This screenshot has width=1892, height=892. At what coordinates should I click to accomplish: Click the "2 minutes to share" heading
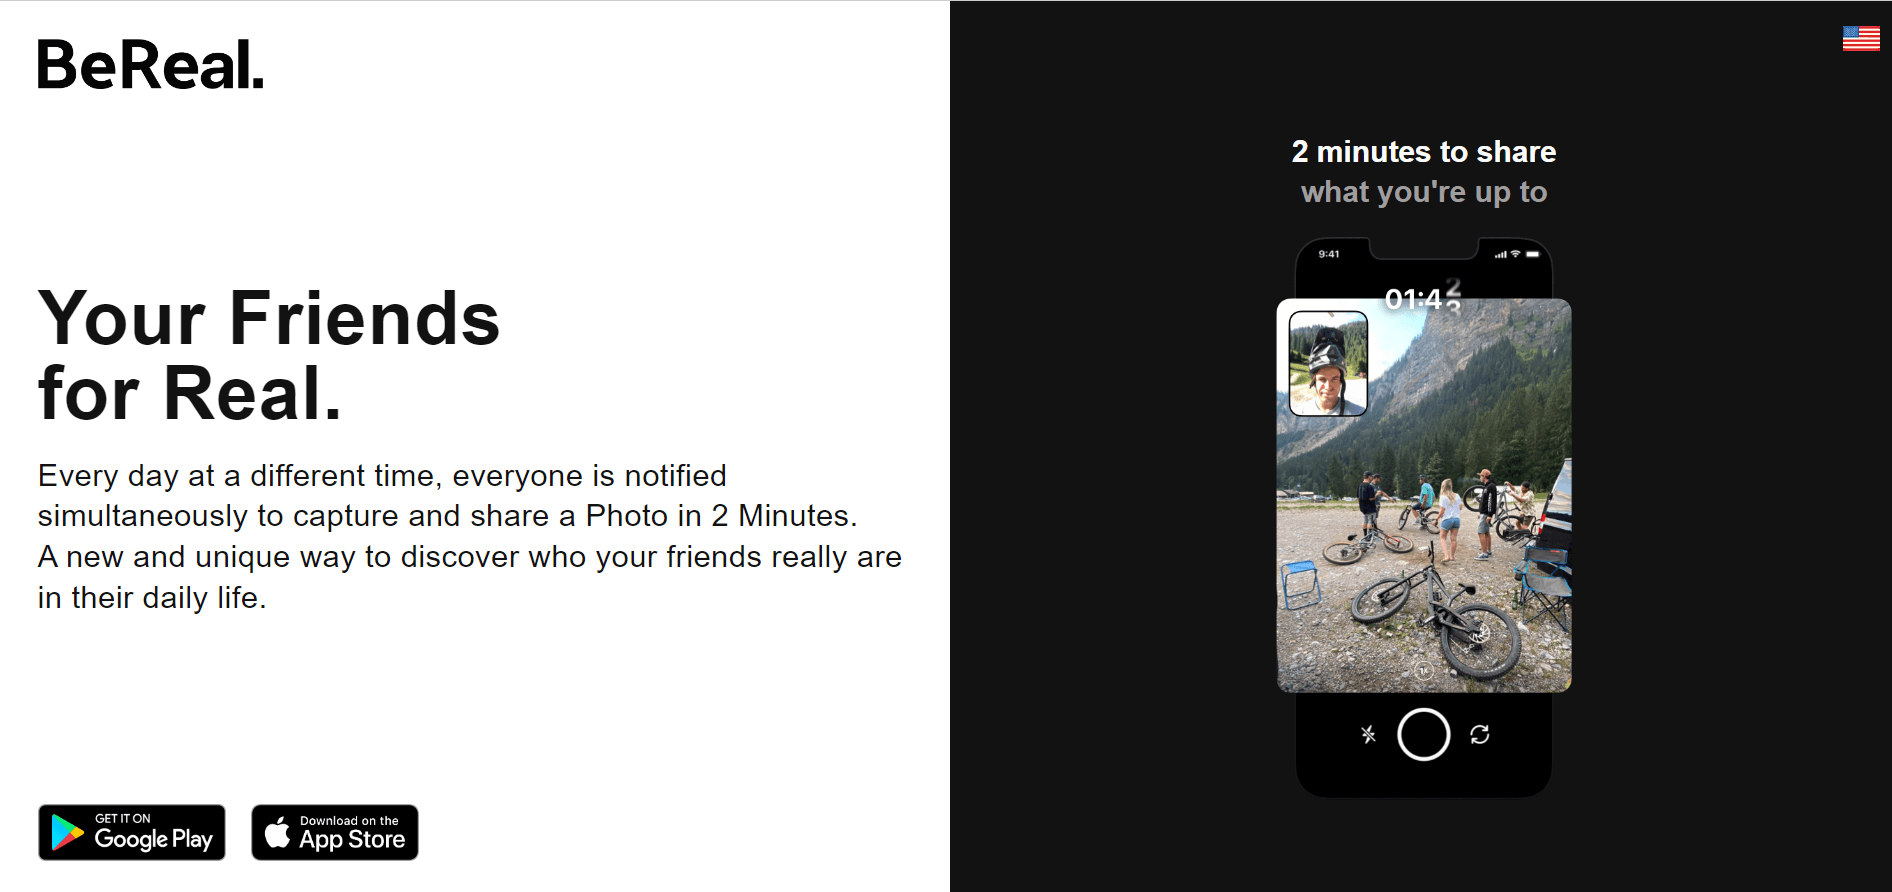(x=1423, y=152)
